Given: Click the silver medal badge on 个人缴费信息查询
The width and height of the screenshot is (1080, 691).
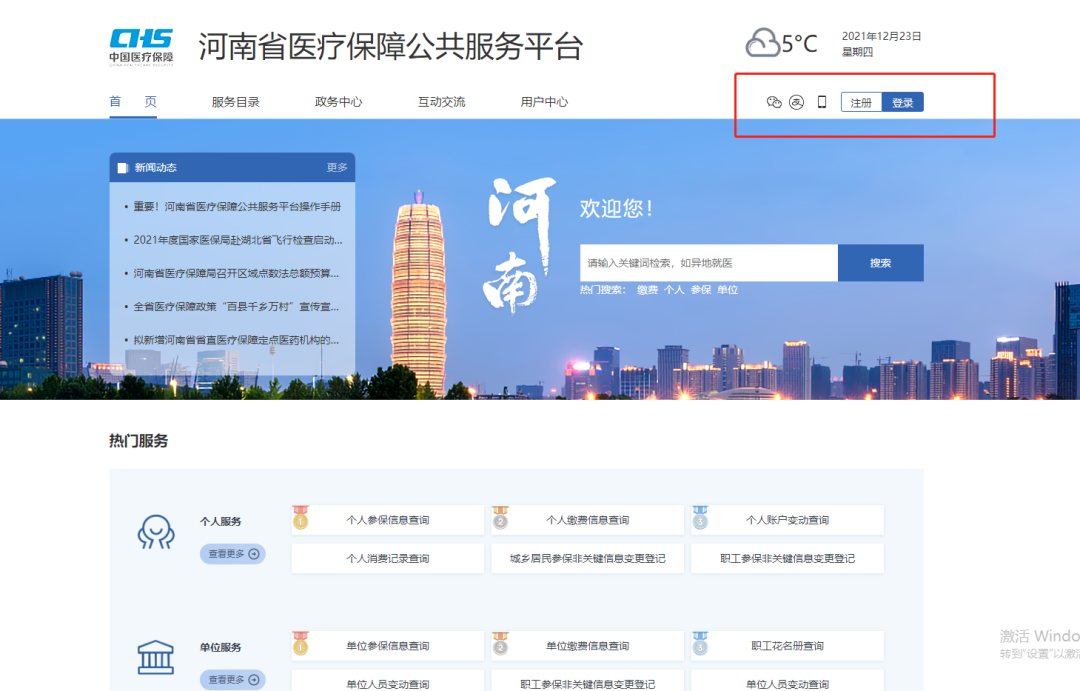Looking at the screenshot, I should click(x=502, y=519).
